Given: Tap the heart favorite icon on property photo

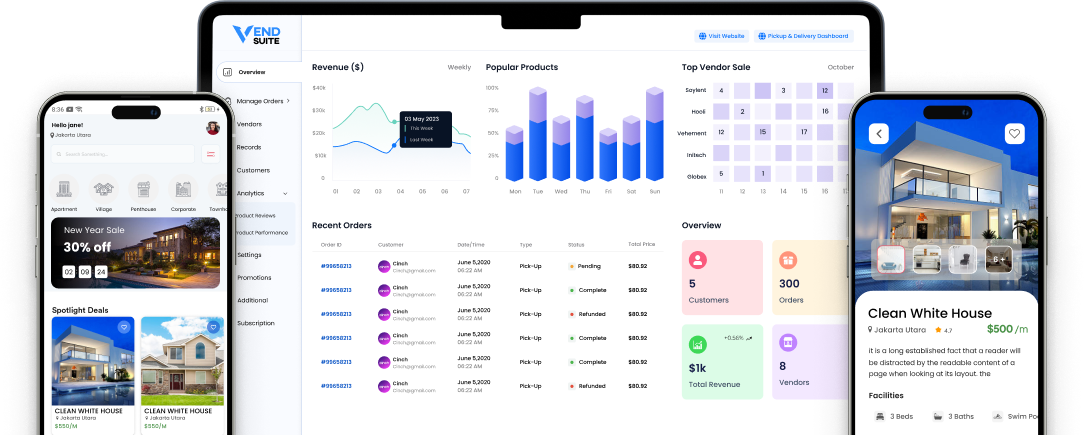Looking at the screenshot, I should click(1014, 133).
